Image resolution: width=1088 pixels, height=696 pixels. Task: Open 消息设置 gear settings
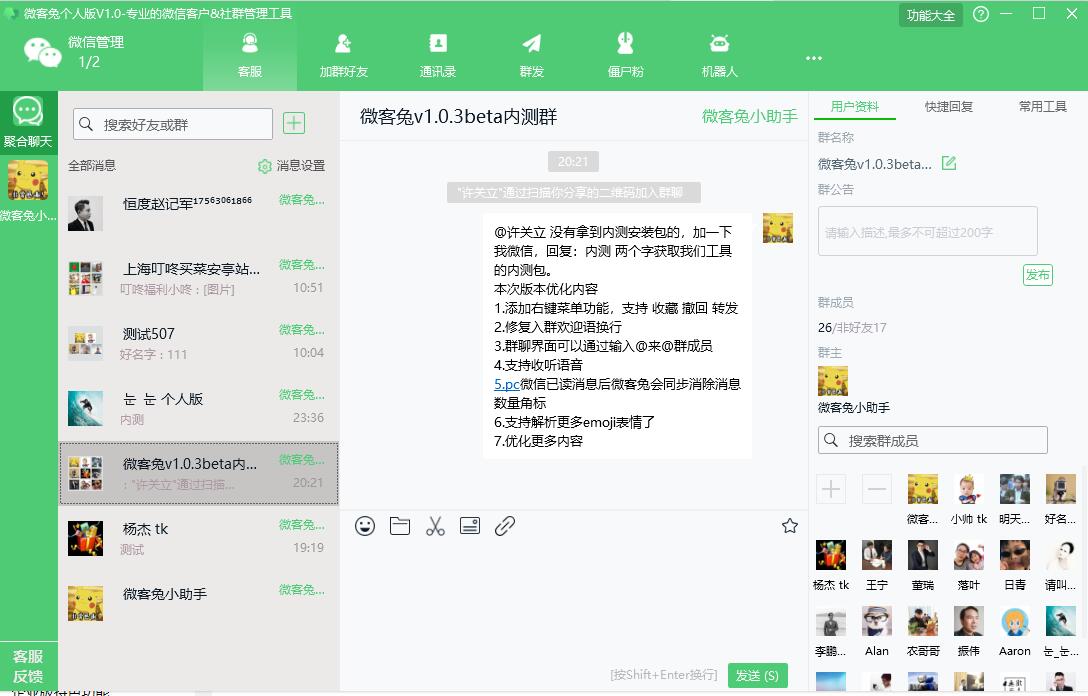[291, 166]
